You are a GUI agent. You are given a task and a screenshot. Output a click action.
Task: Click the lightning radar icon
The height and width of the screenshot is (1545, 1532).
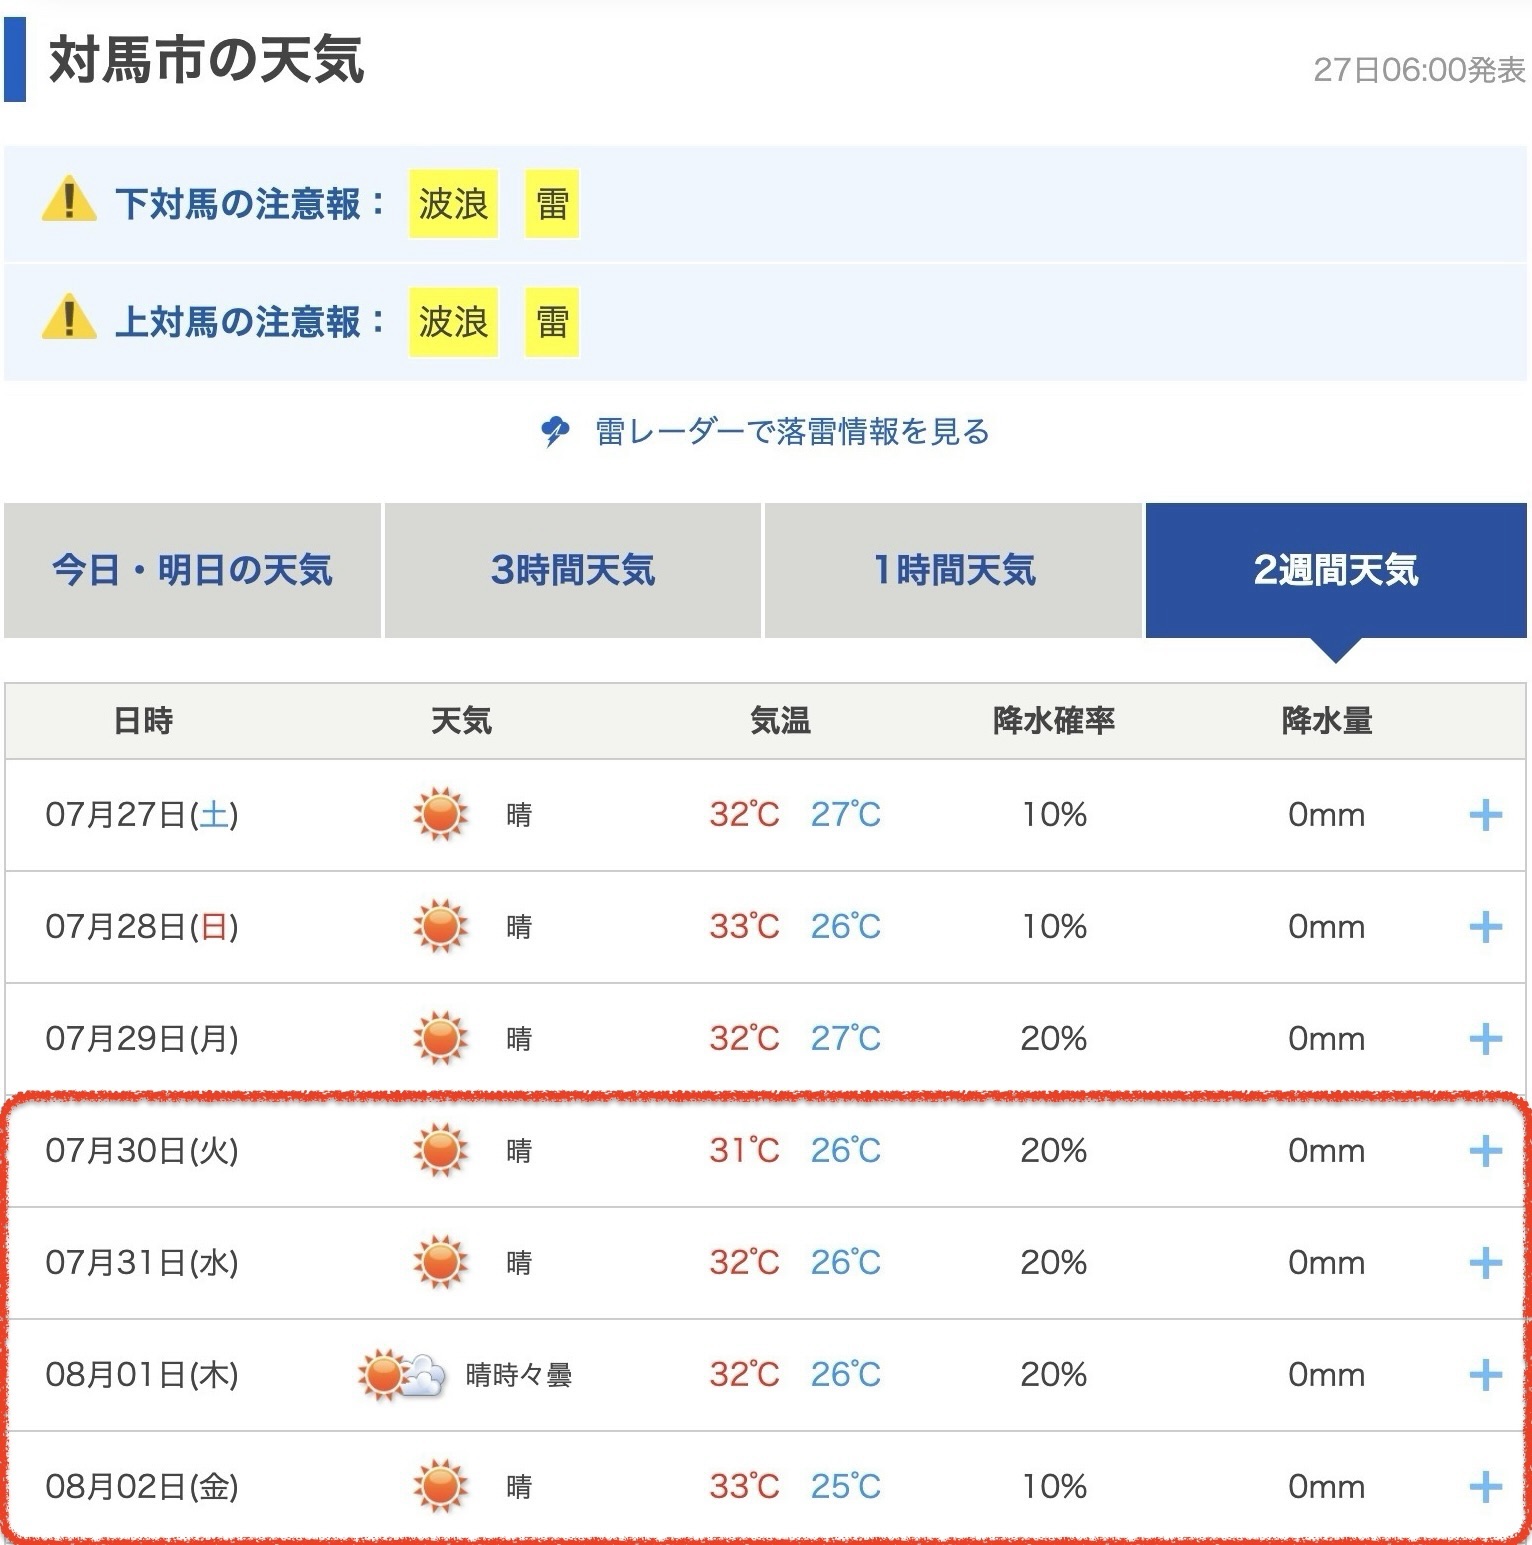(x=554, y=432)
